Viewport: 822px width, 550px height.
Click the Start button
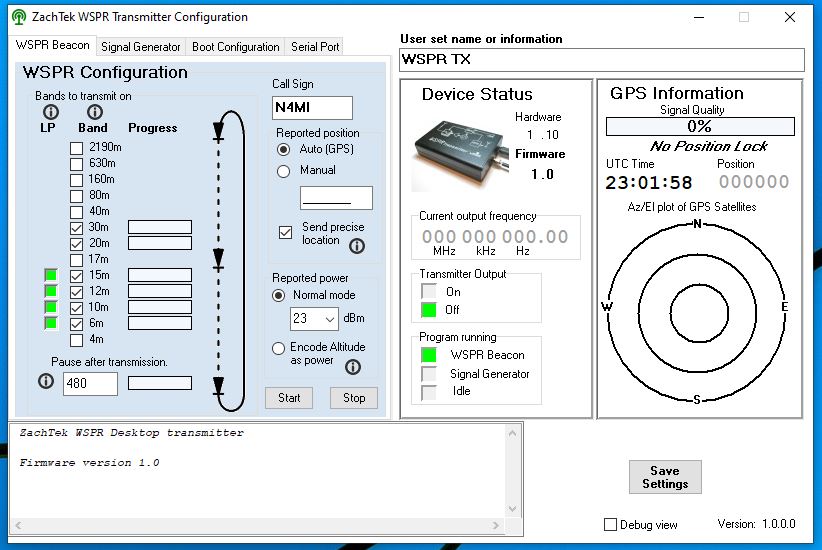[289, 398]
